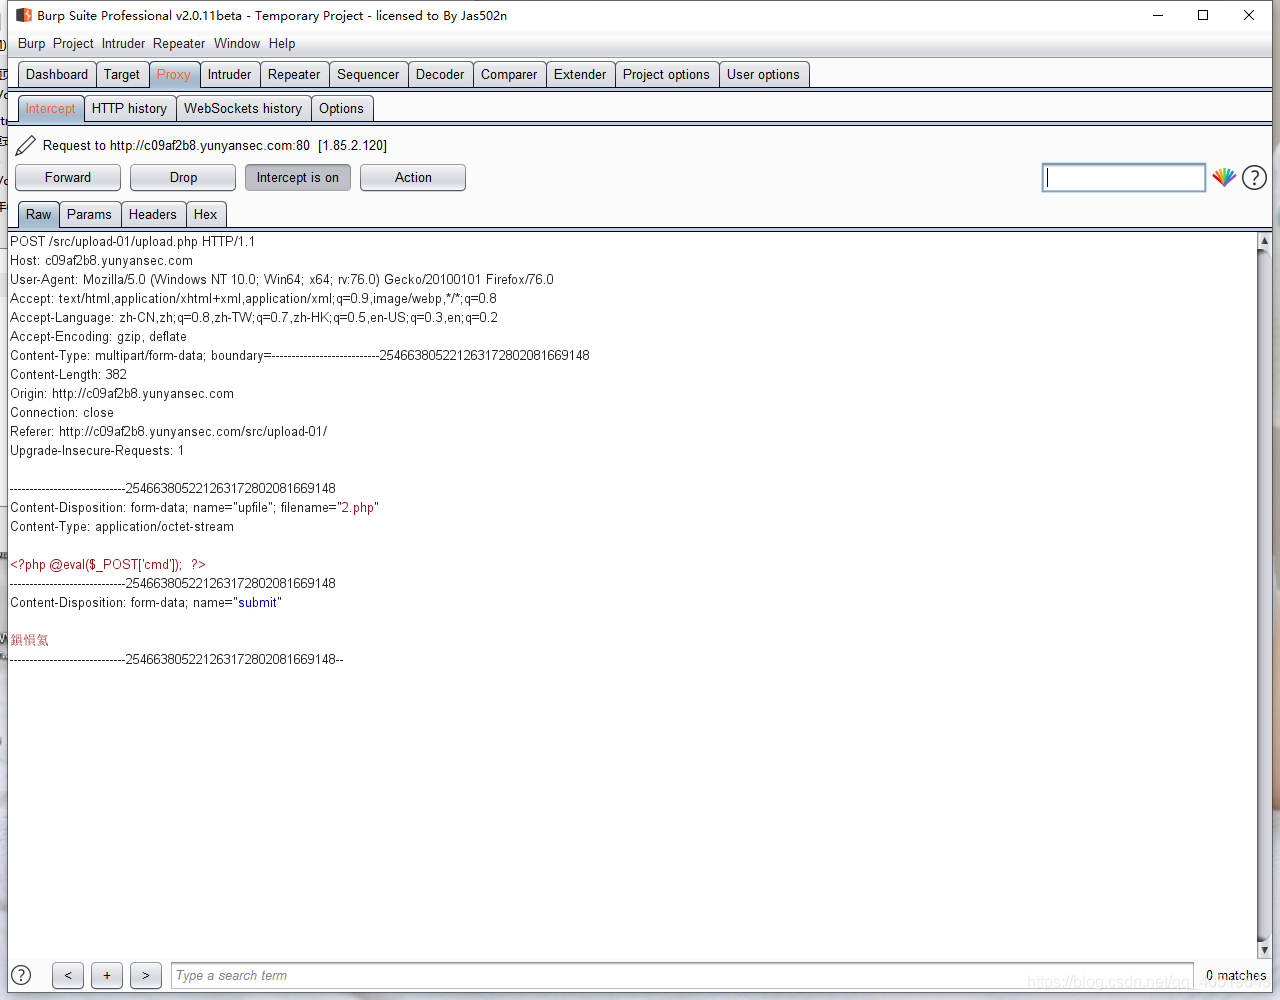Click the 'Content-Length: 382' line
This screenshot has width=1280, height=1000.
click(68, 375)
